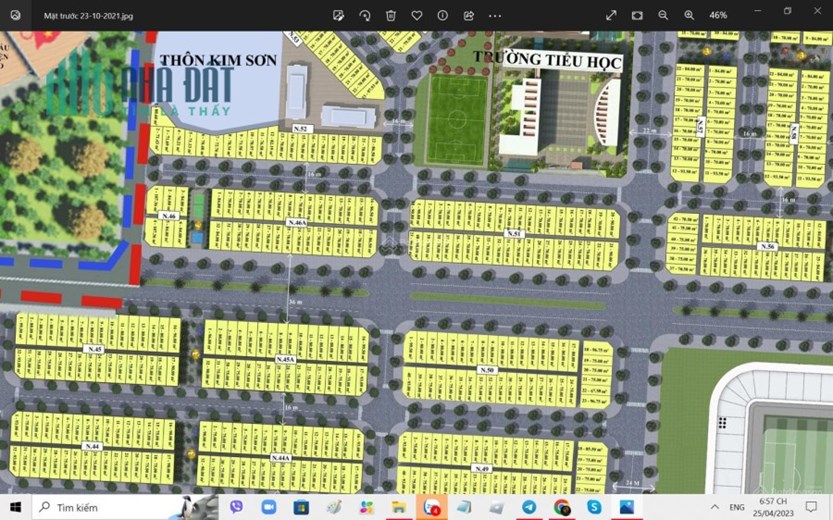Open Photos app taskbar icon
Screen dimensions: 833x520
click(x=626, y=507)
